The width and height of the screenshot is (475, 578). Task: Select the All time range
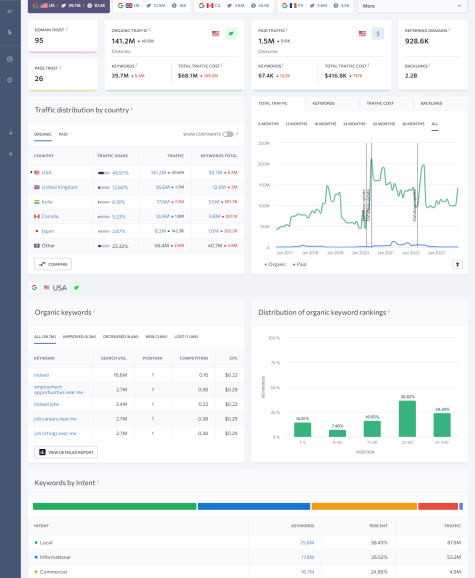point(435,124)
